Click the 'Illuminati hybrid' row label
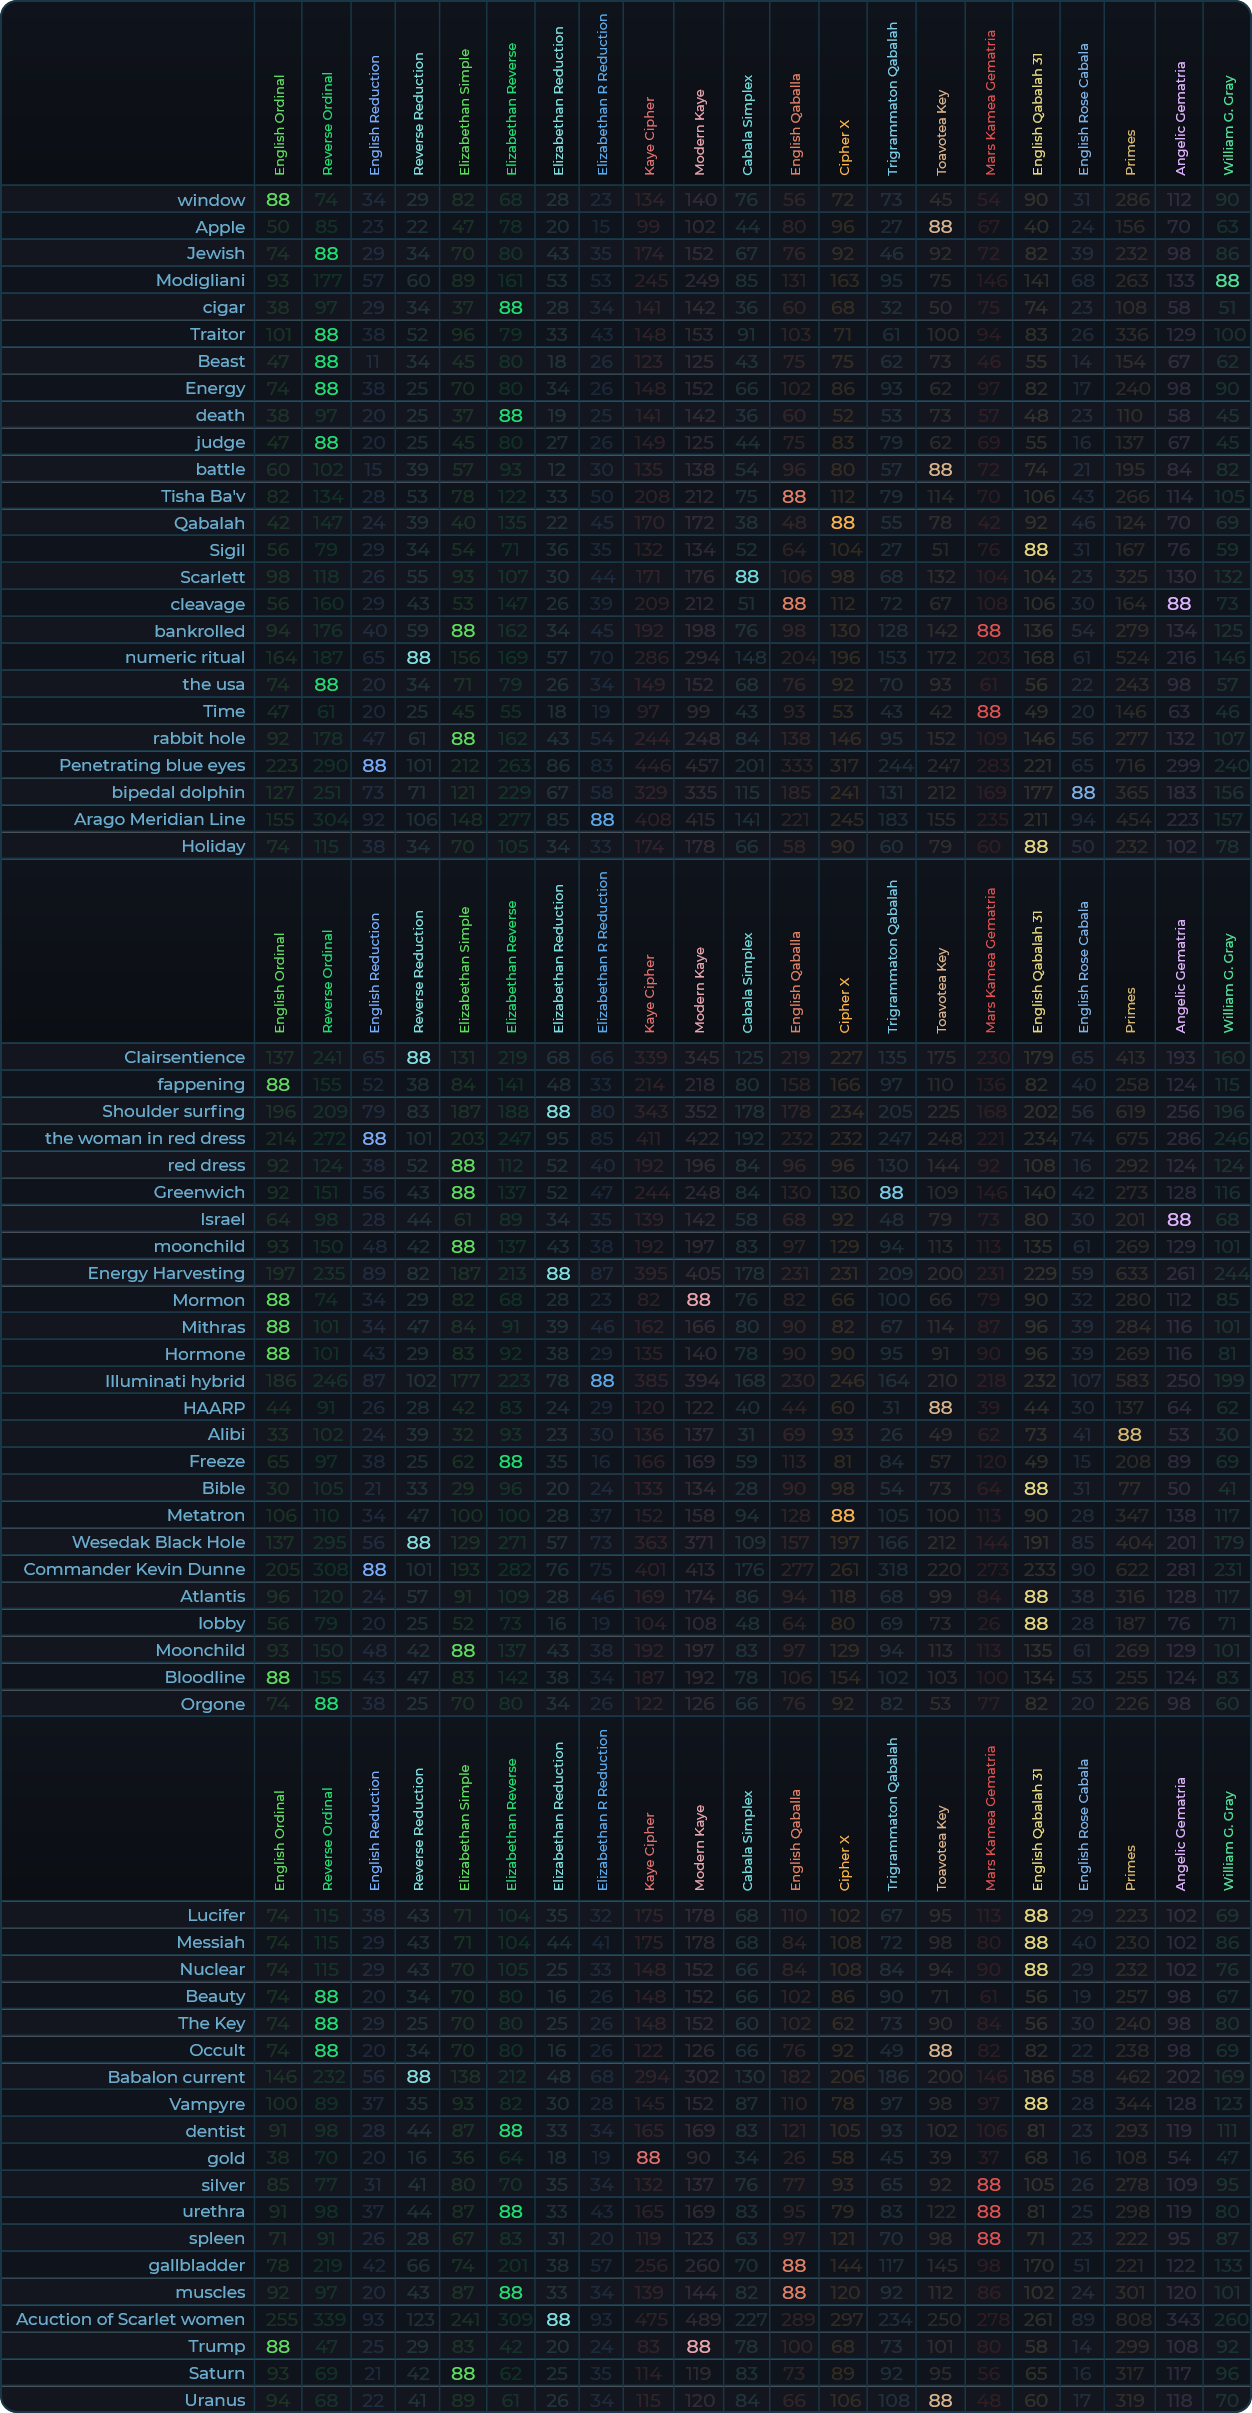1252x2413 pixels. [174, 1381]
